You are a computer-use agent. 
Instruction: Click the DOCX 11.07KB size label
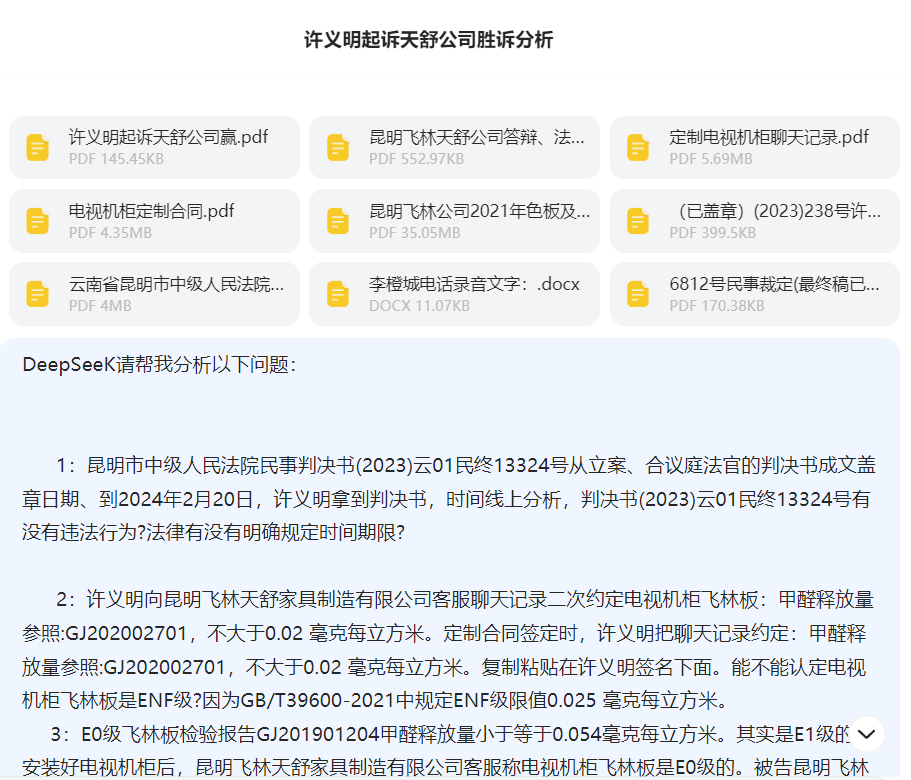coord(419,306)
